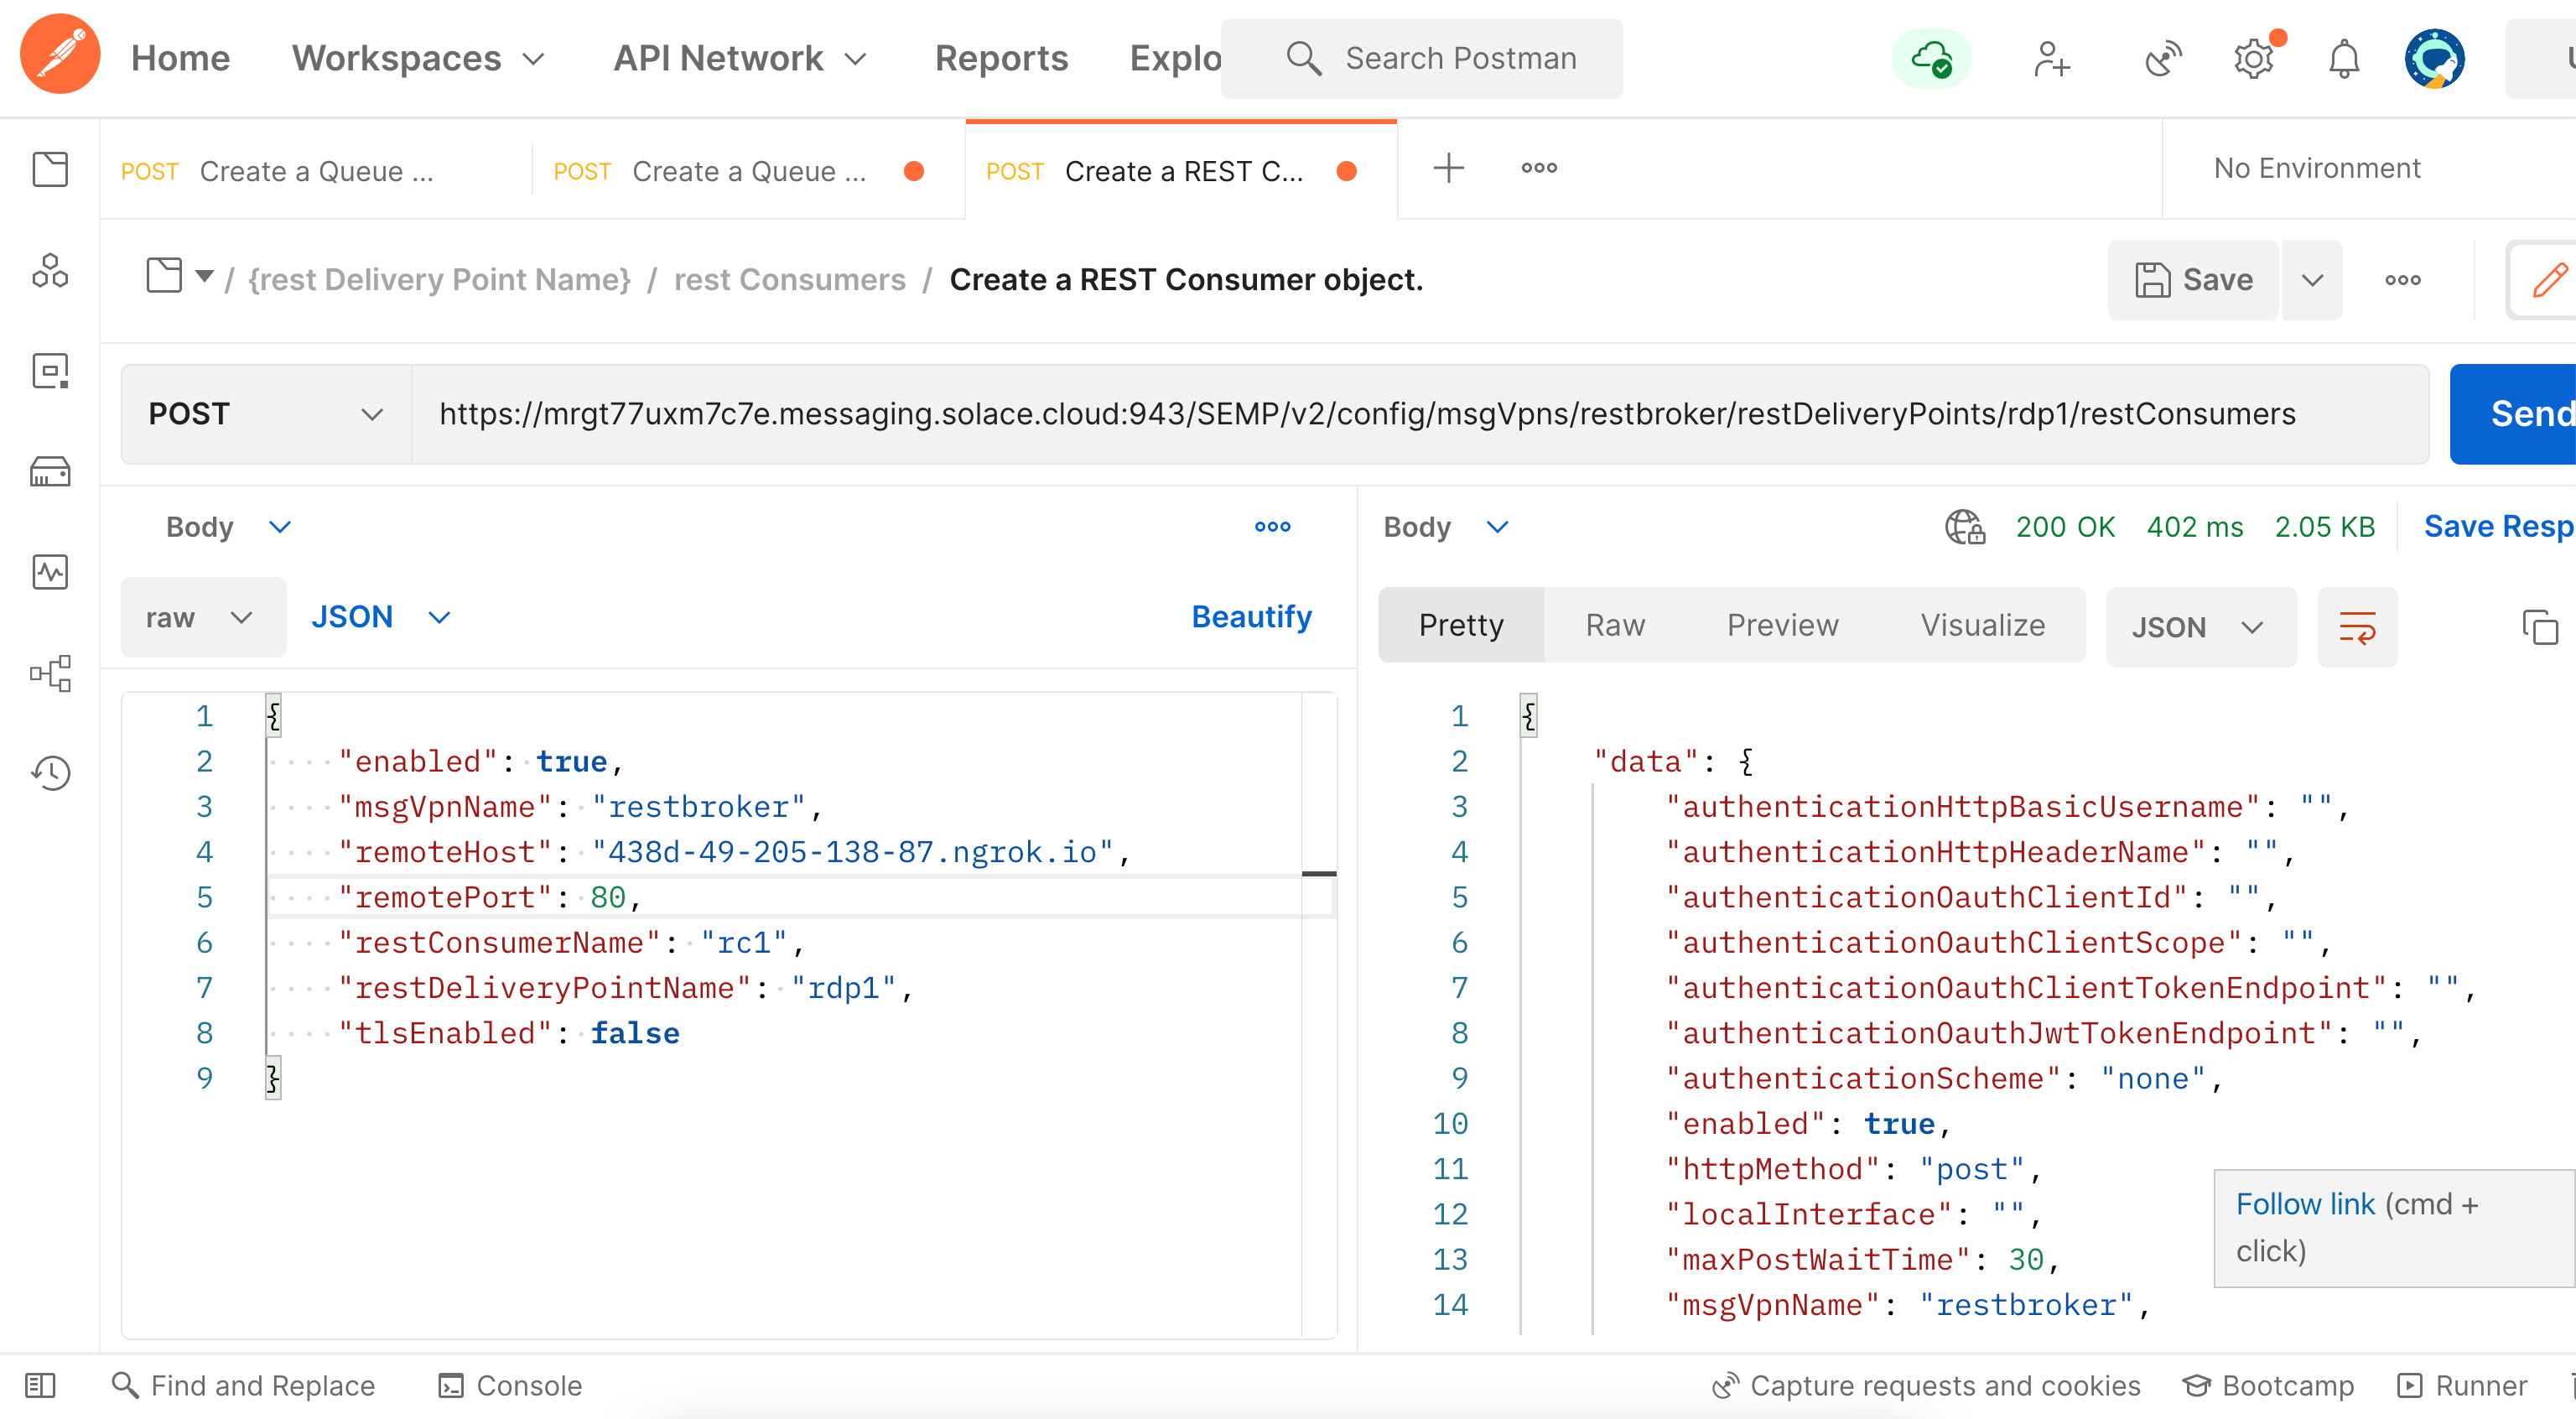Copy response with the copy icon
This screenshot has height=1419, width=2576.
pos(2539,627)
